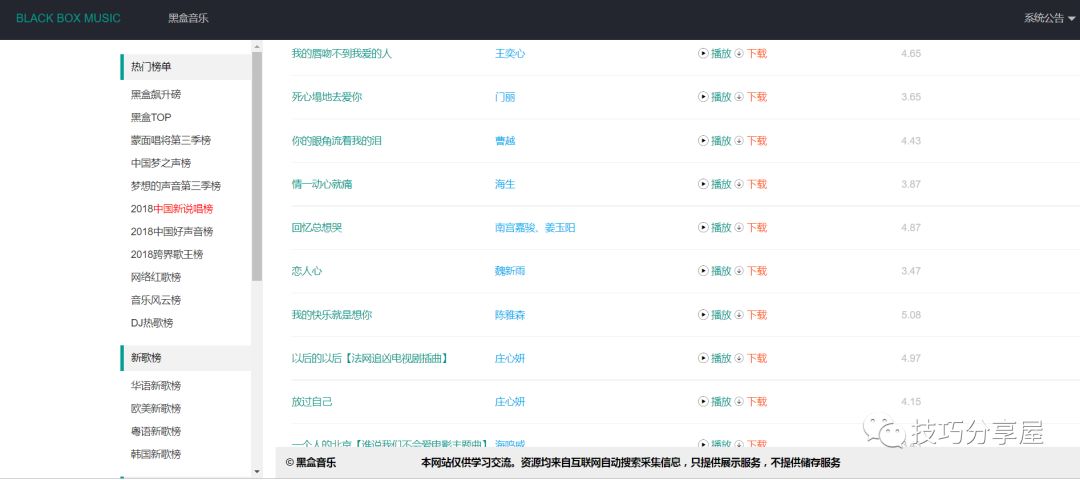
Task: Download the song 放过自己
Action: tap(751, 401)
